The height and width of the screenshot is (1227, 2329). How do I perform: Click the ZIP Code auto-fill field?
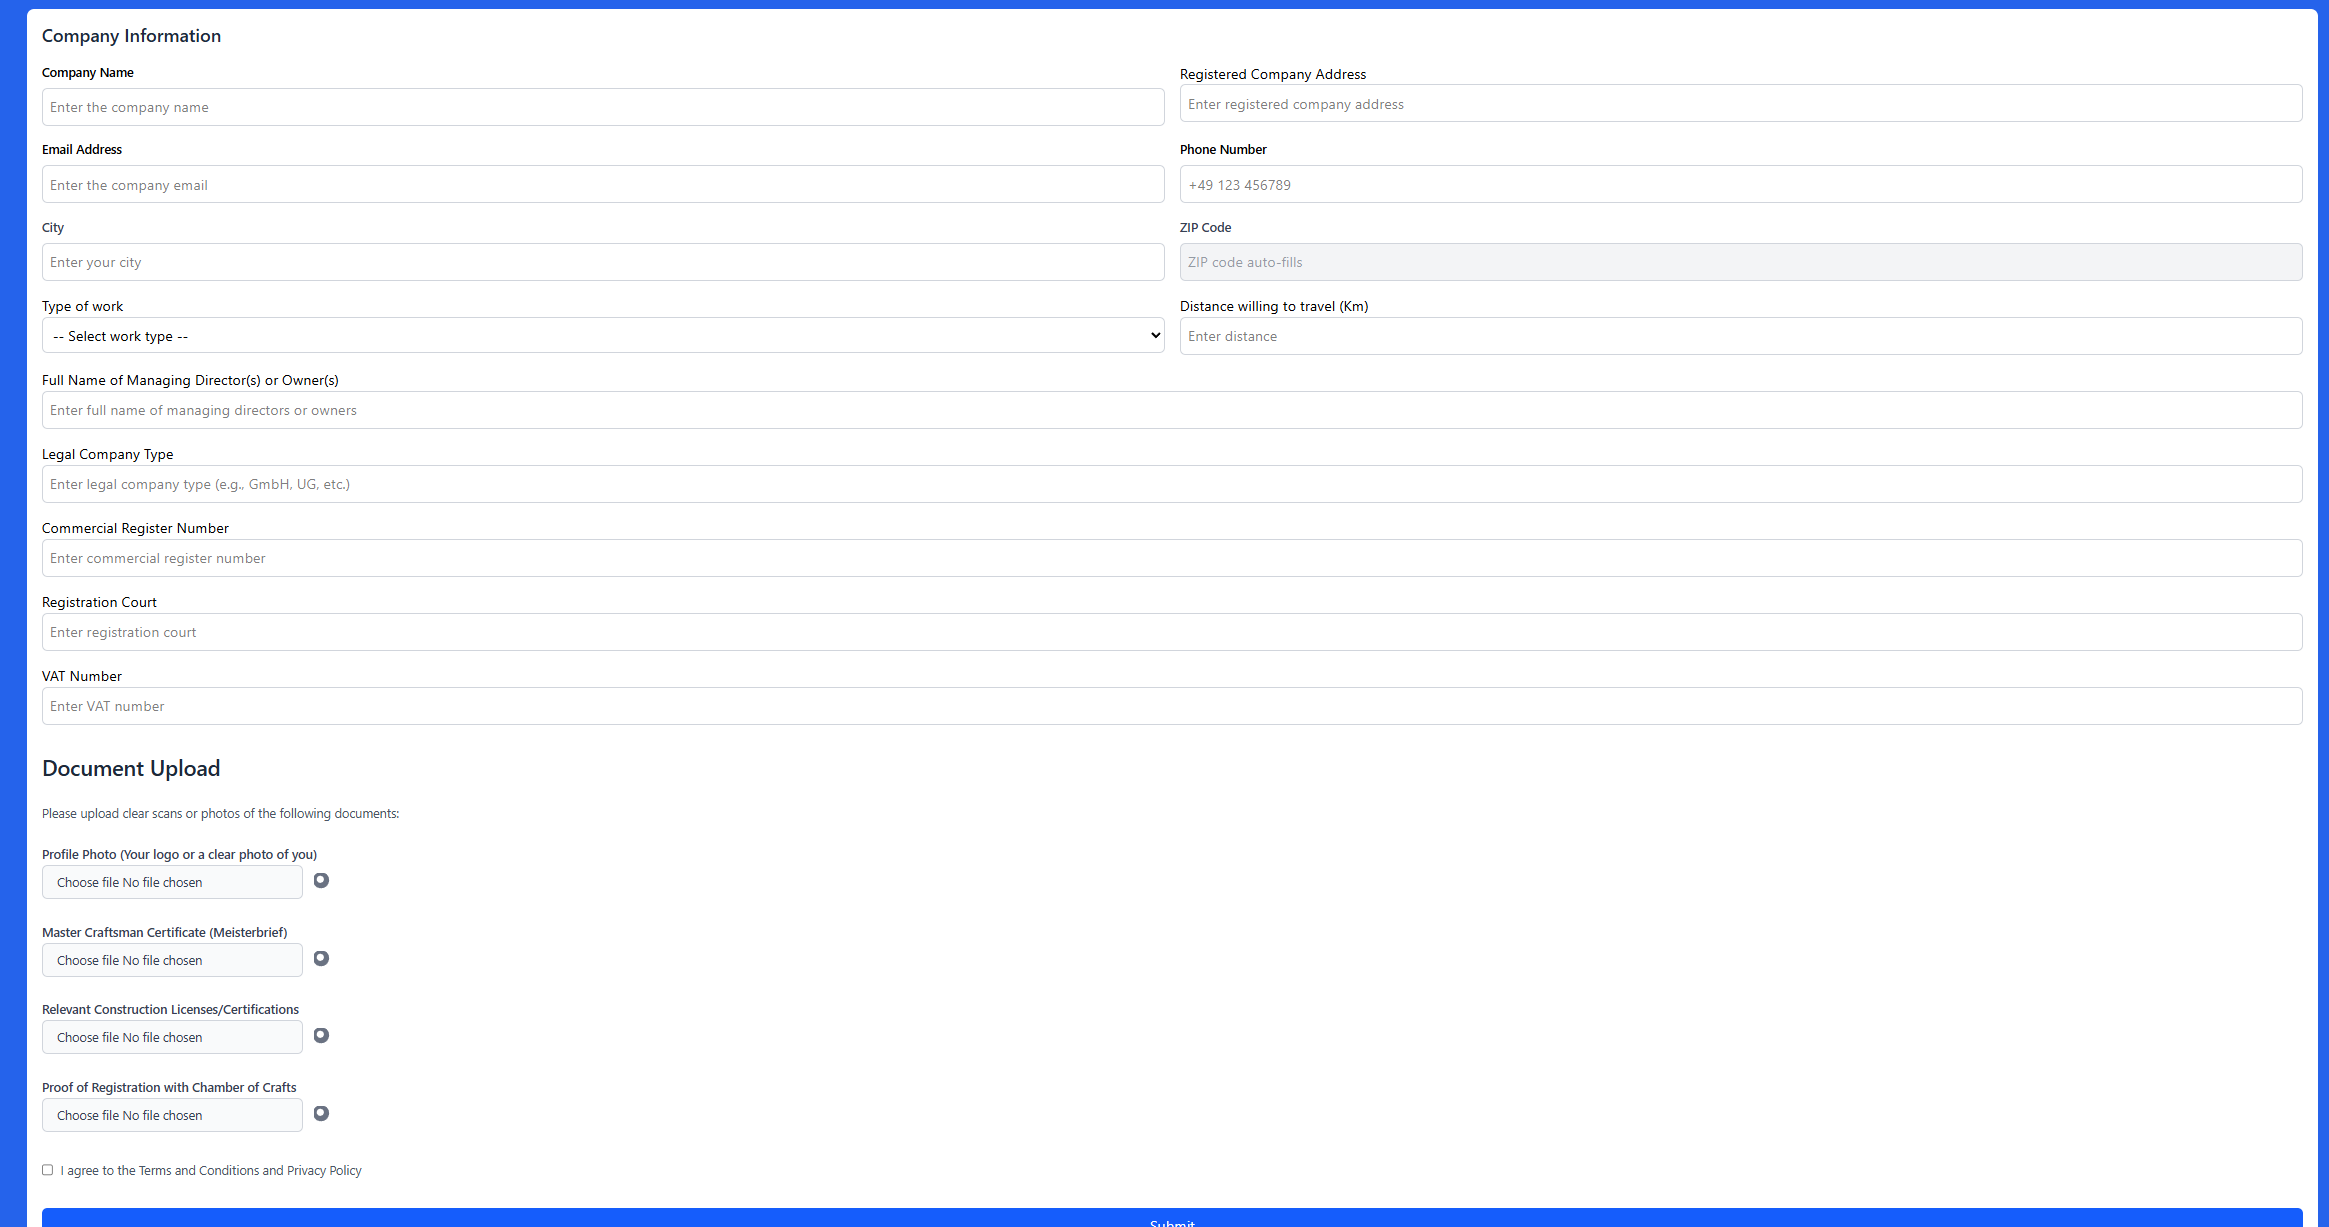coord(1741,262)
